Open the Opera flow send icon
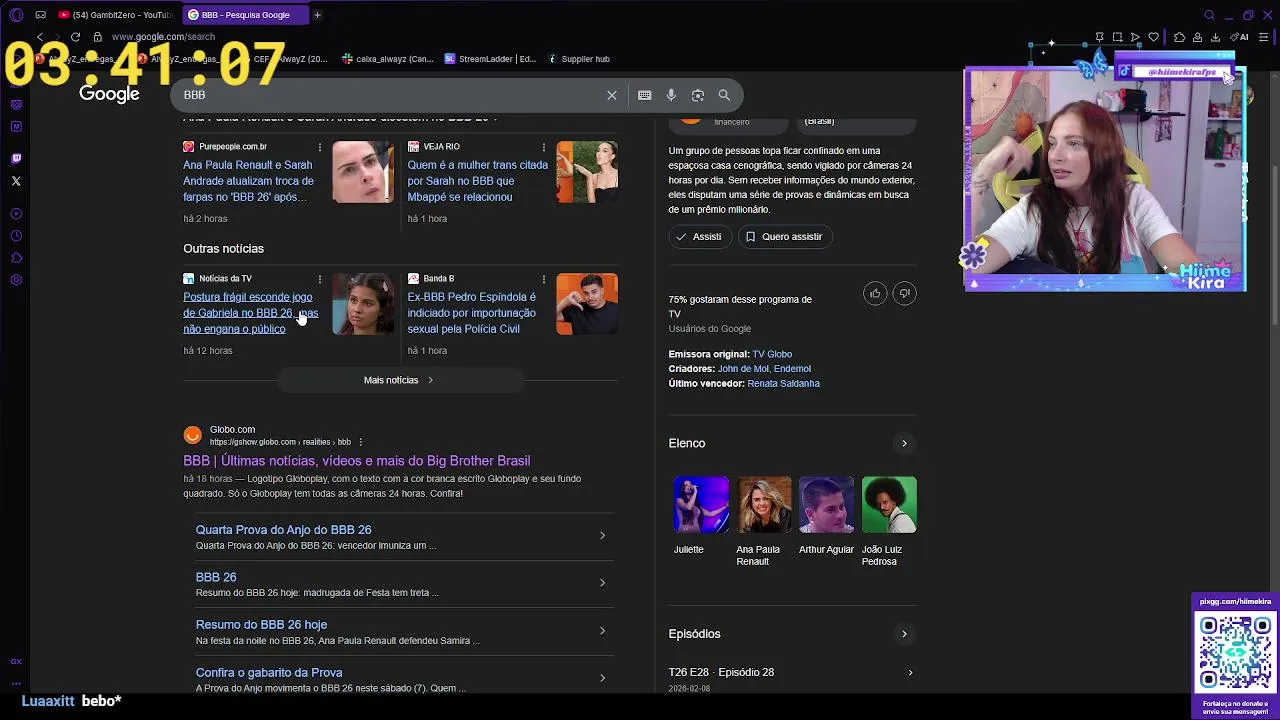Screen dimensions: 1280x720 [x=1135, y=37]
